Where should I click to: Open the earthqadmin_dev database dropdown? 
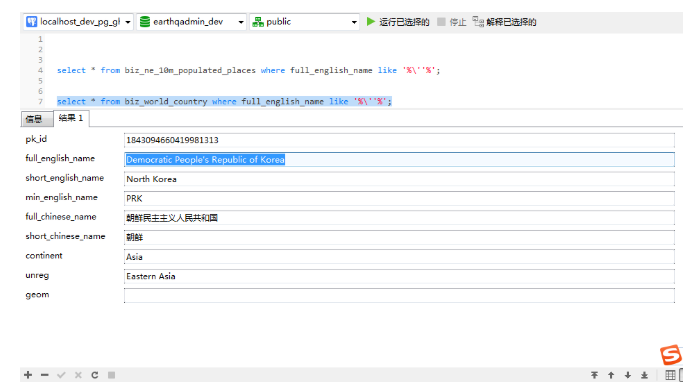191,22
